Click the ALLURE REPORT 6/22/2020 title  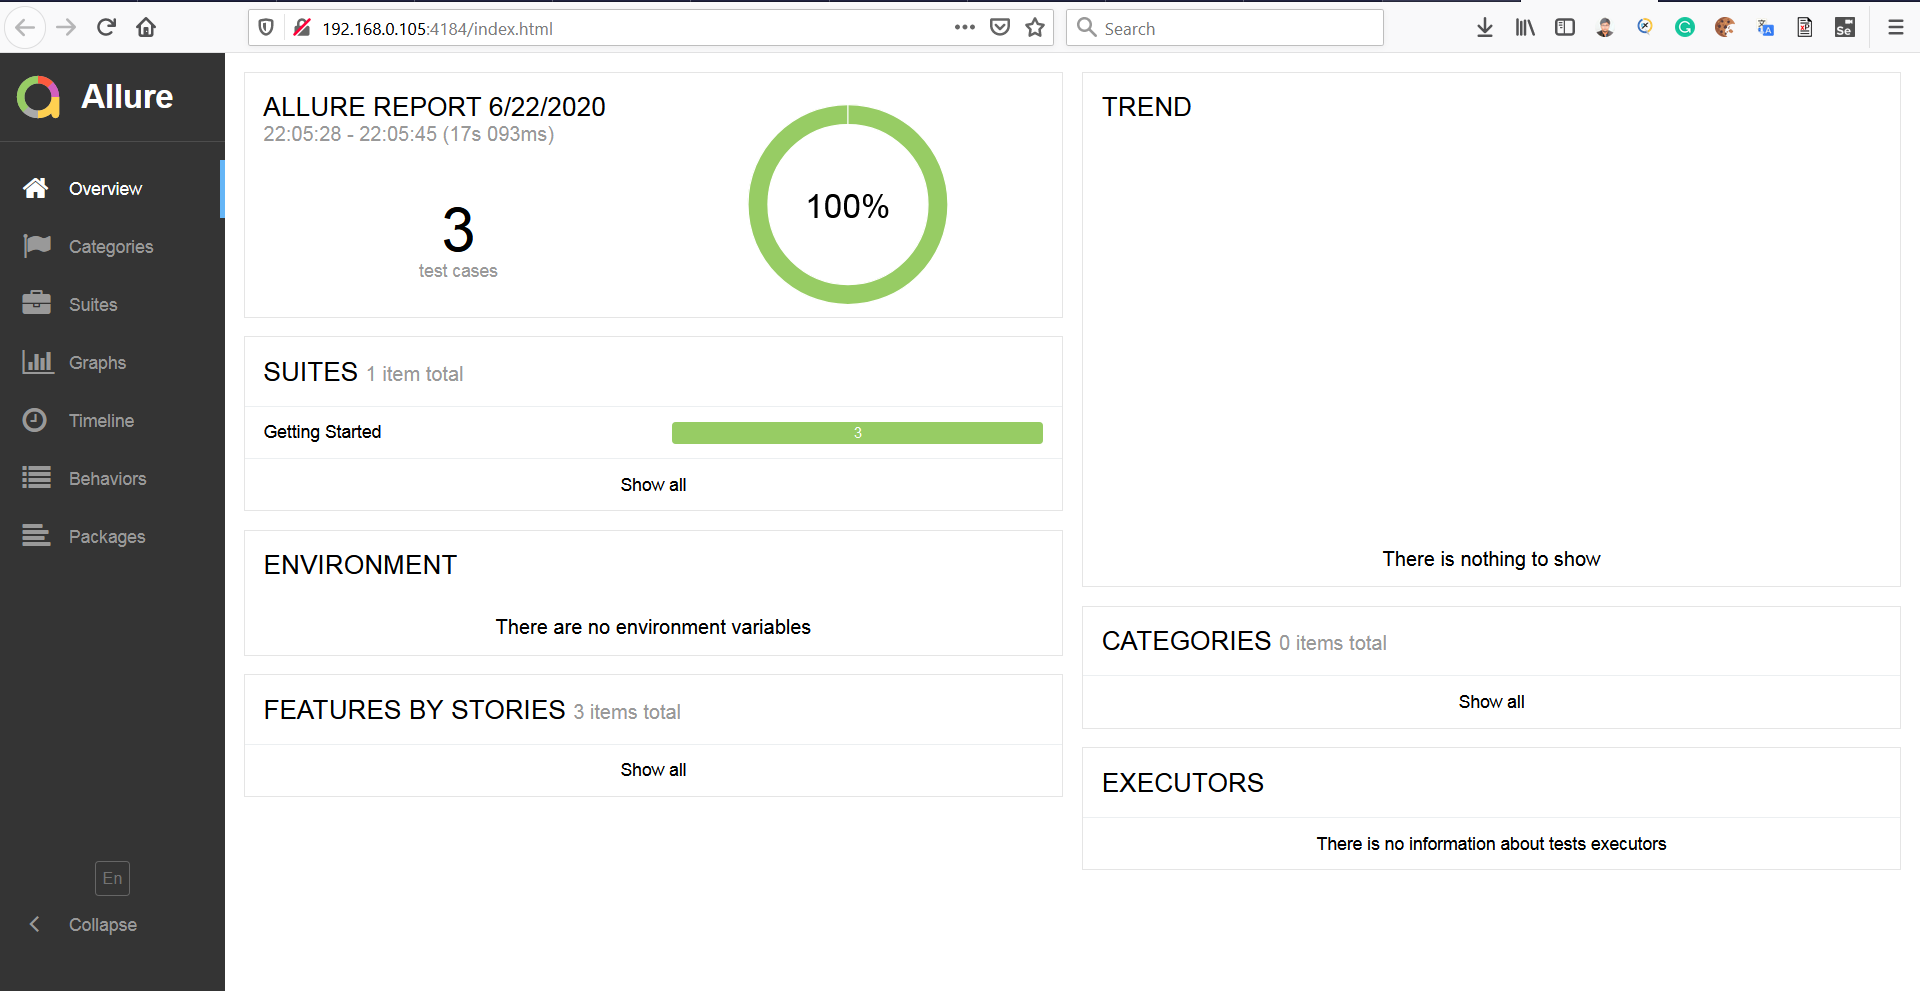point(434,107)
